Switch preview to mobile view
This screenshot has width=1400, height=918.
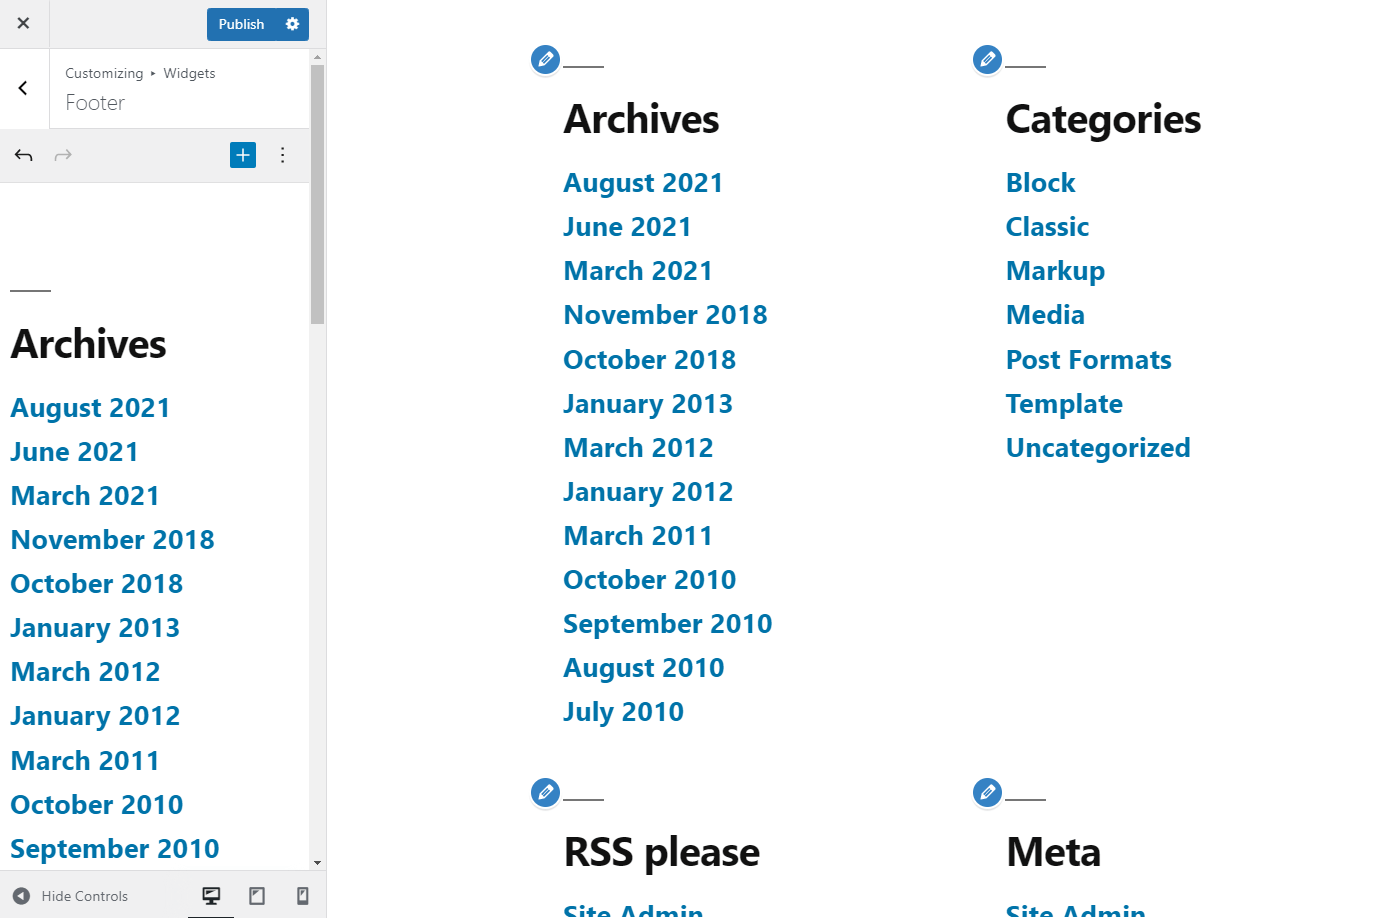tap(302, 895)
